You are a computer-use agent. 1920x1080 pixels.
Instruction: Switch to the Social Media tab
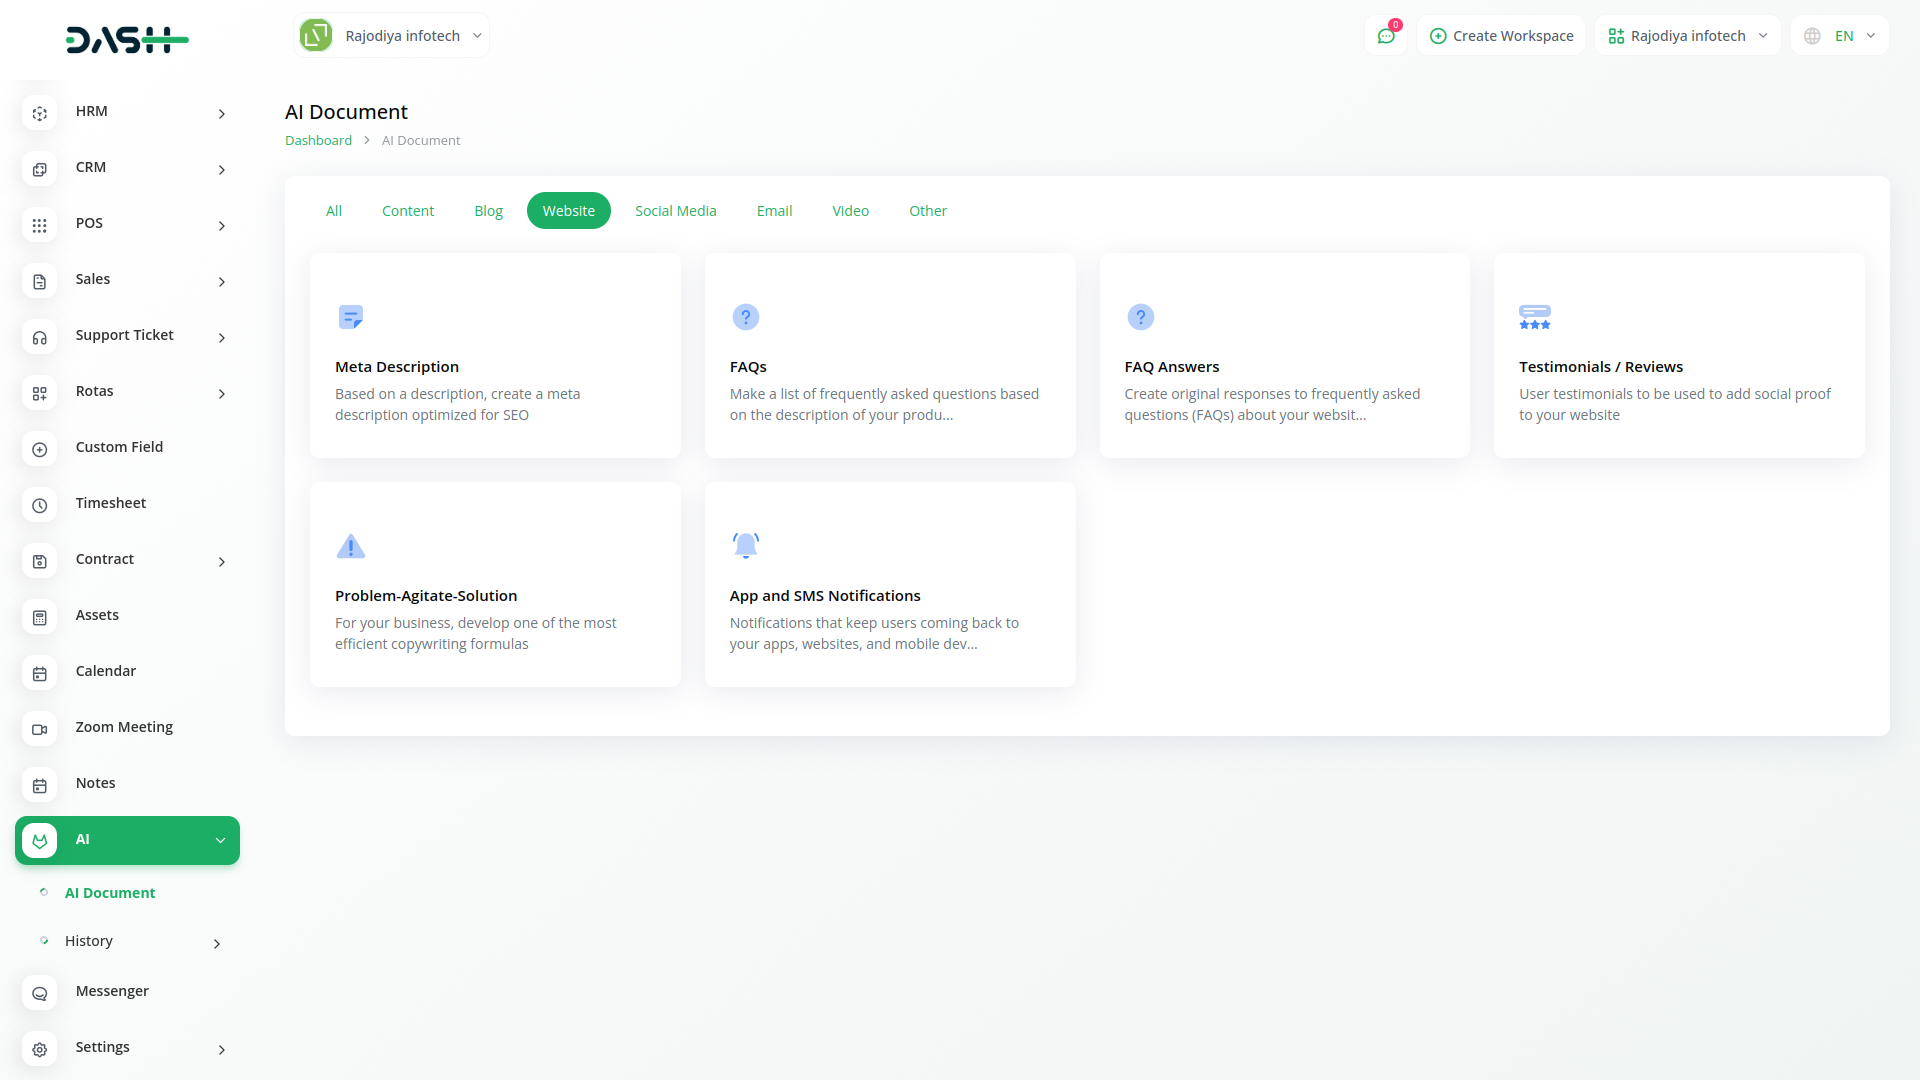(675, 211)
